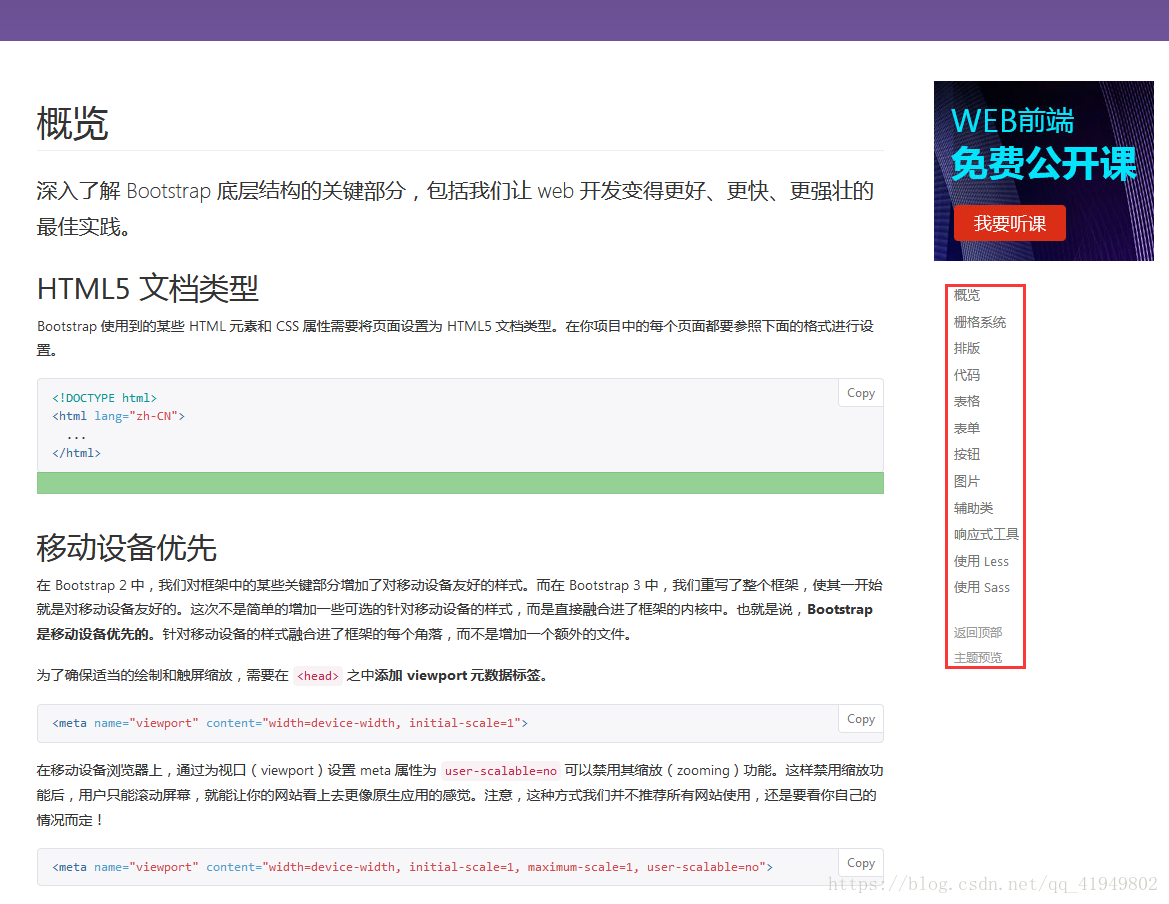This screenshot has width=1169, height=904.
Task: Click the 表单 sidebar entry
Action: pos(966,427)
